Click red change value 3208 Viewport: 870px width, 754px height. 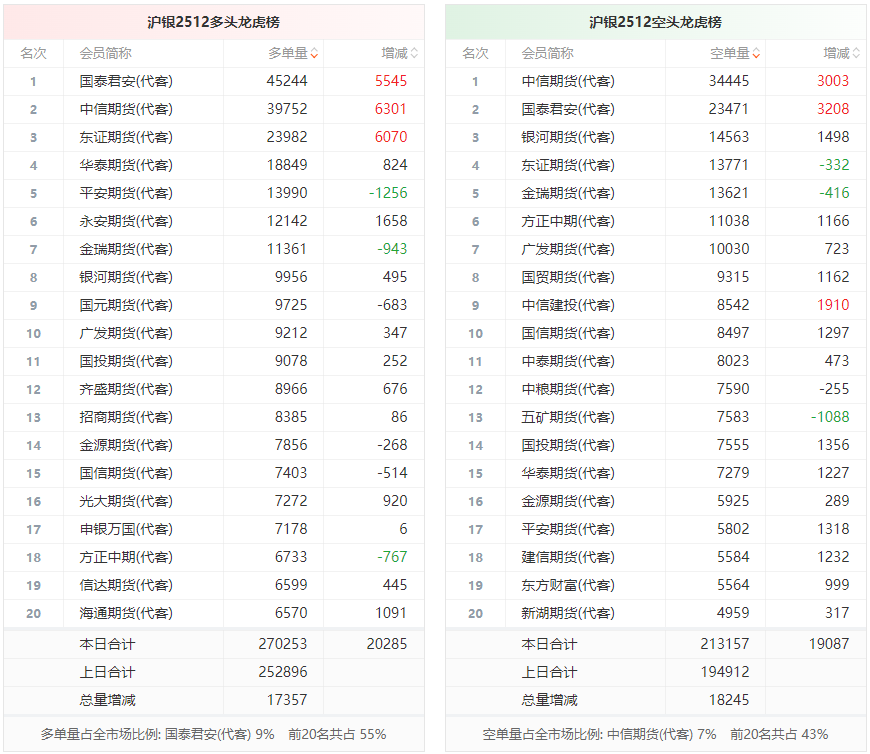tap(833, 109)
